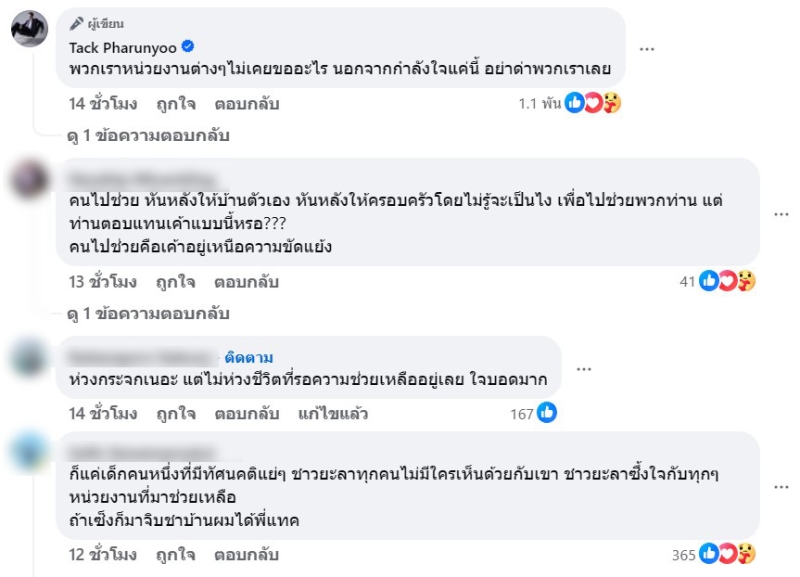Click ตอบกลับ on the 12 ชั่วโมง comment
Image resolution: width=800 pixels, height=577 pixels.
click(x=246, y=553)
